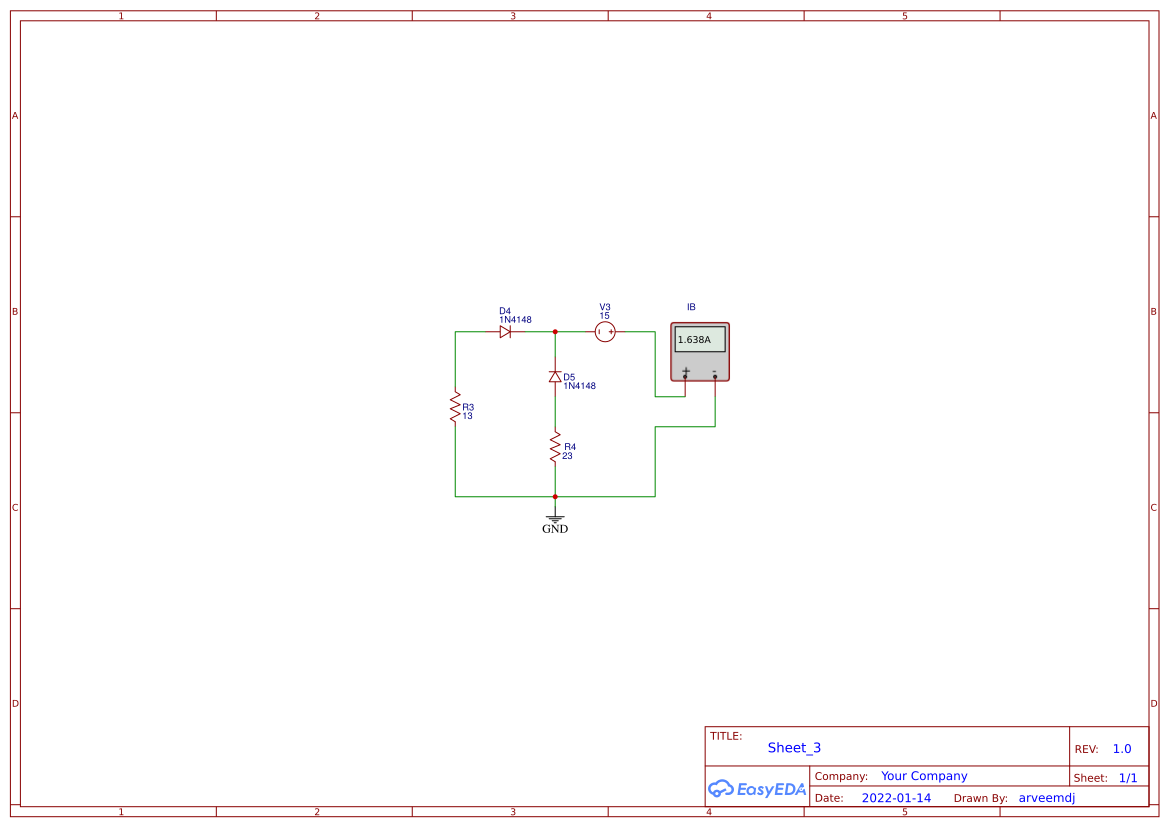
Task: Select the IB ammeter instrument
Action: [700, 352]
